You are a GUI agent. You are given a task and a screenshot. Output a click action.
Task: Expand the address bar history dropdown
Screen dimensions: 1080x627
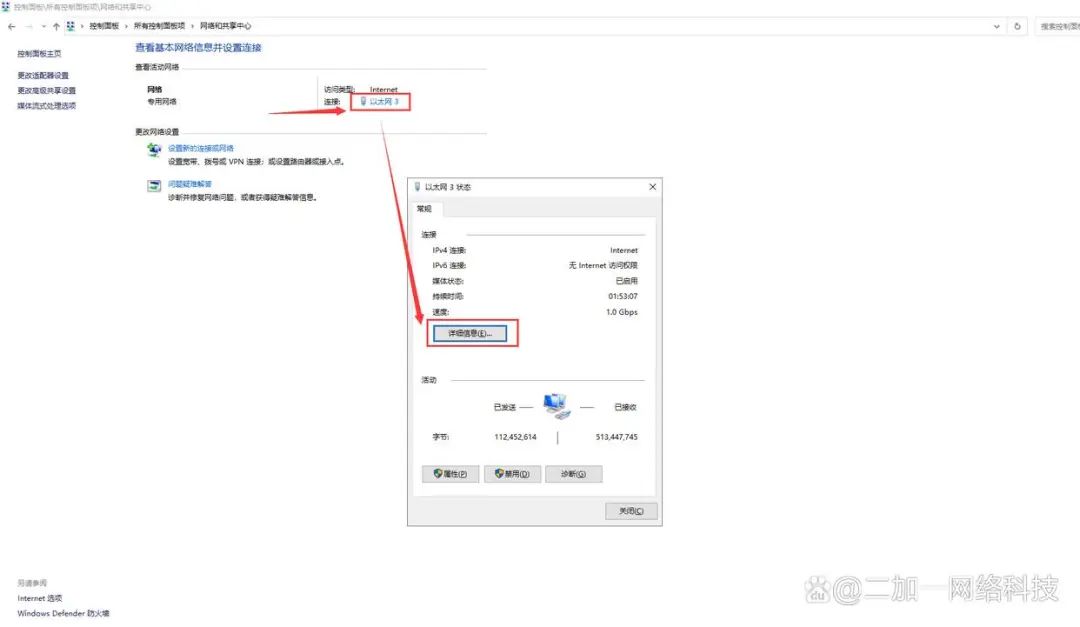pos(997,26)
